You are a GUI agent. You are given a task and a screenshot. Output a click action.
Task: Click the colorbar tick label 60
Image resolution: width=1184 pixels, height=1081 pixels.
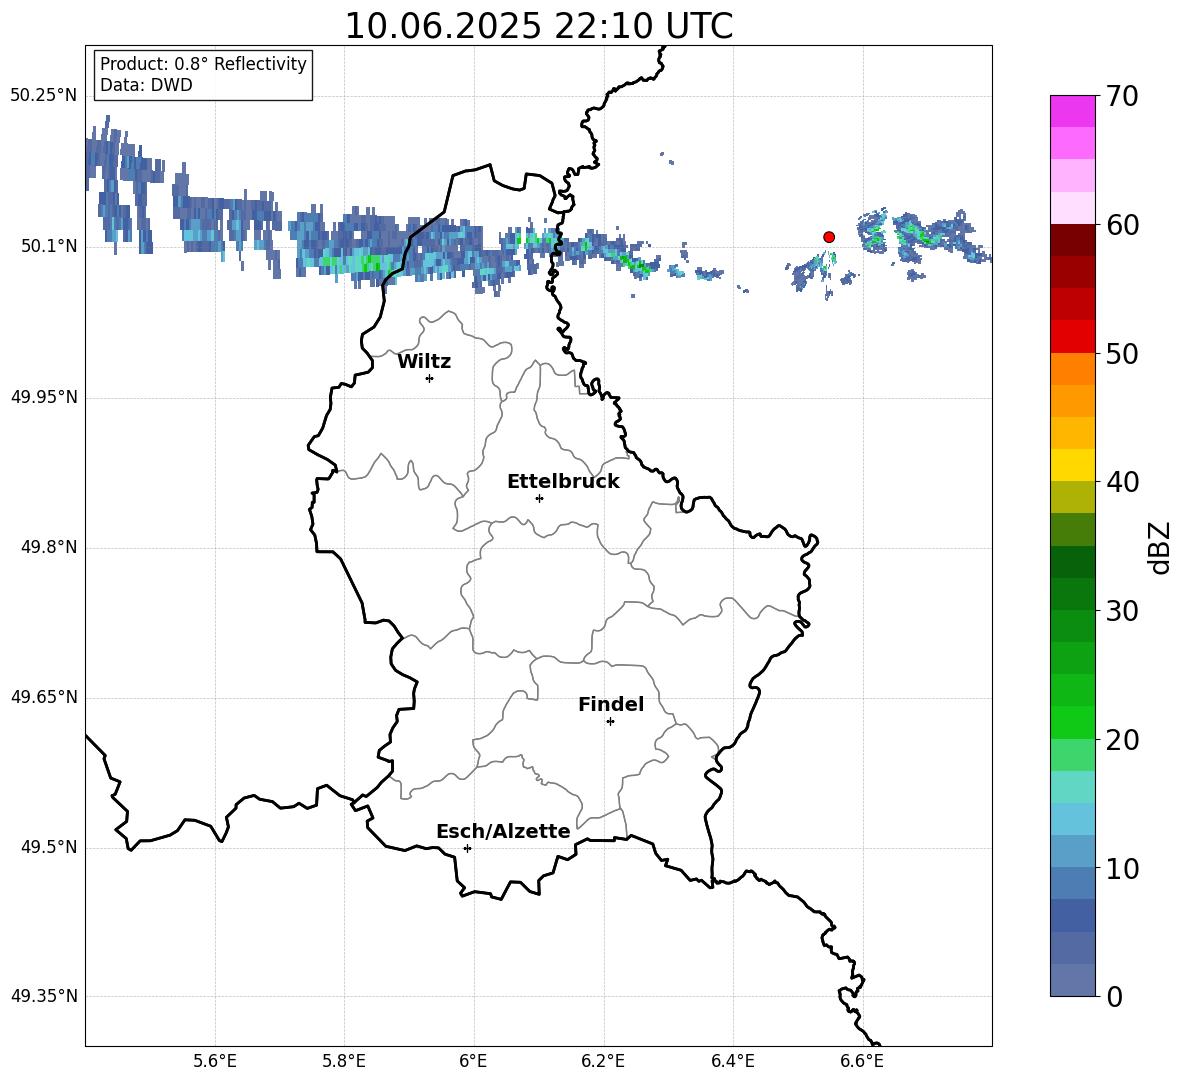tap(1122, 225)
